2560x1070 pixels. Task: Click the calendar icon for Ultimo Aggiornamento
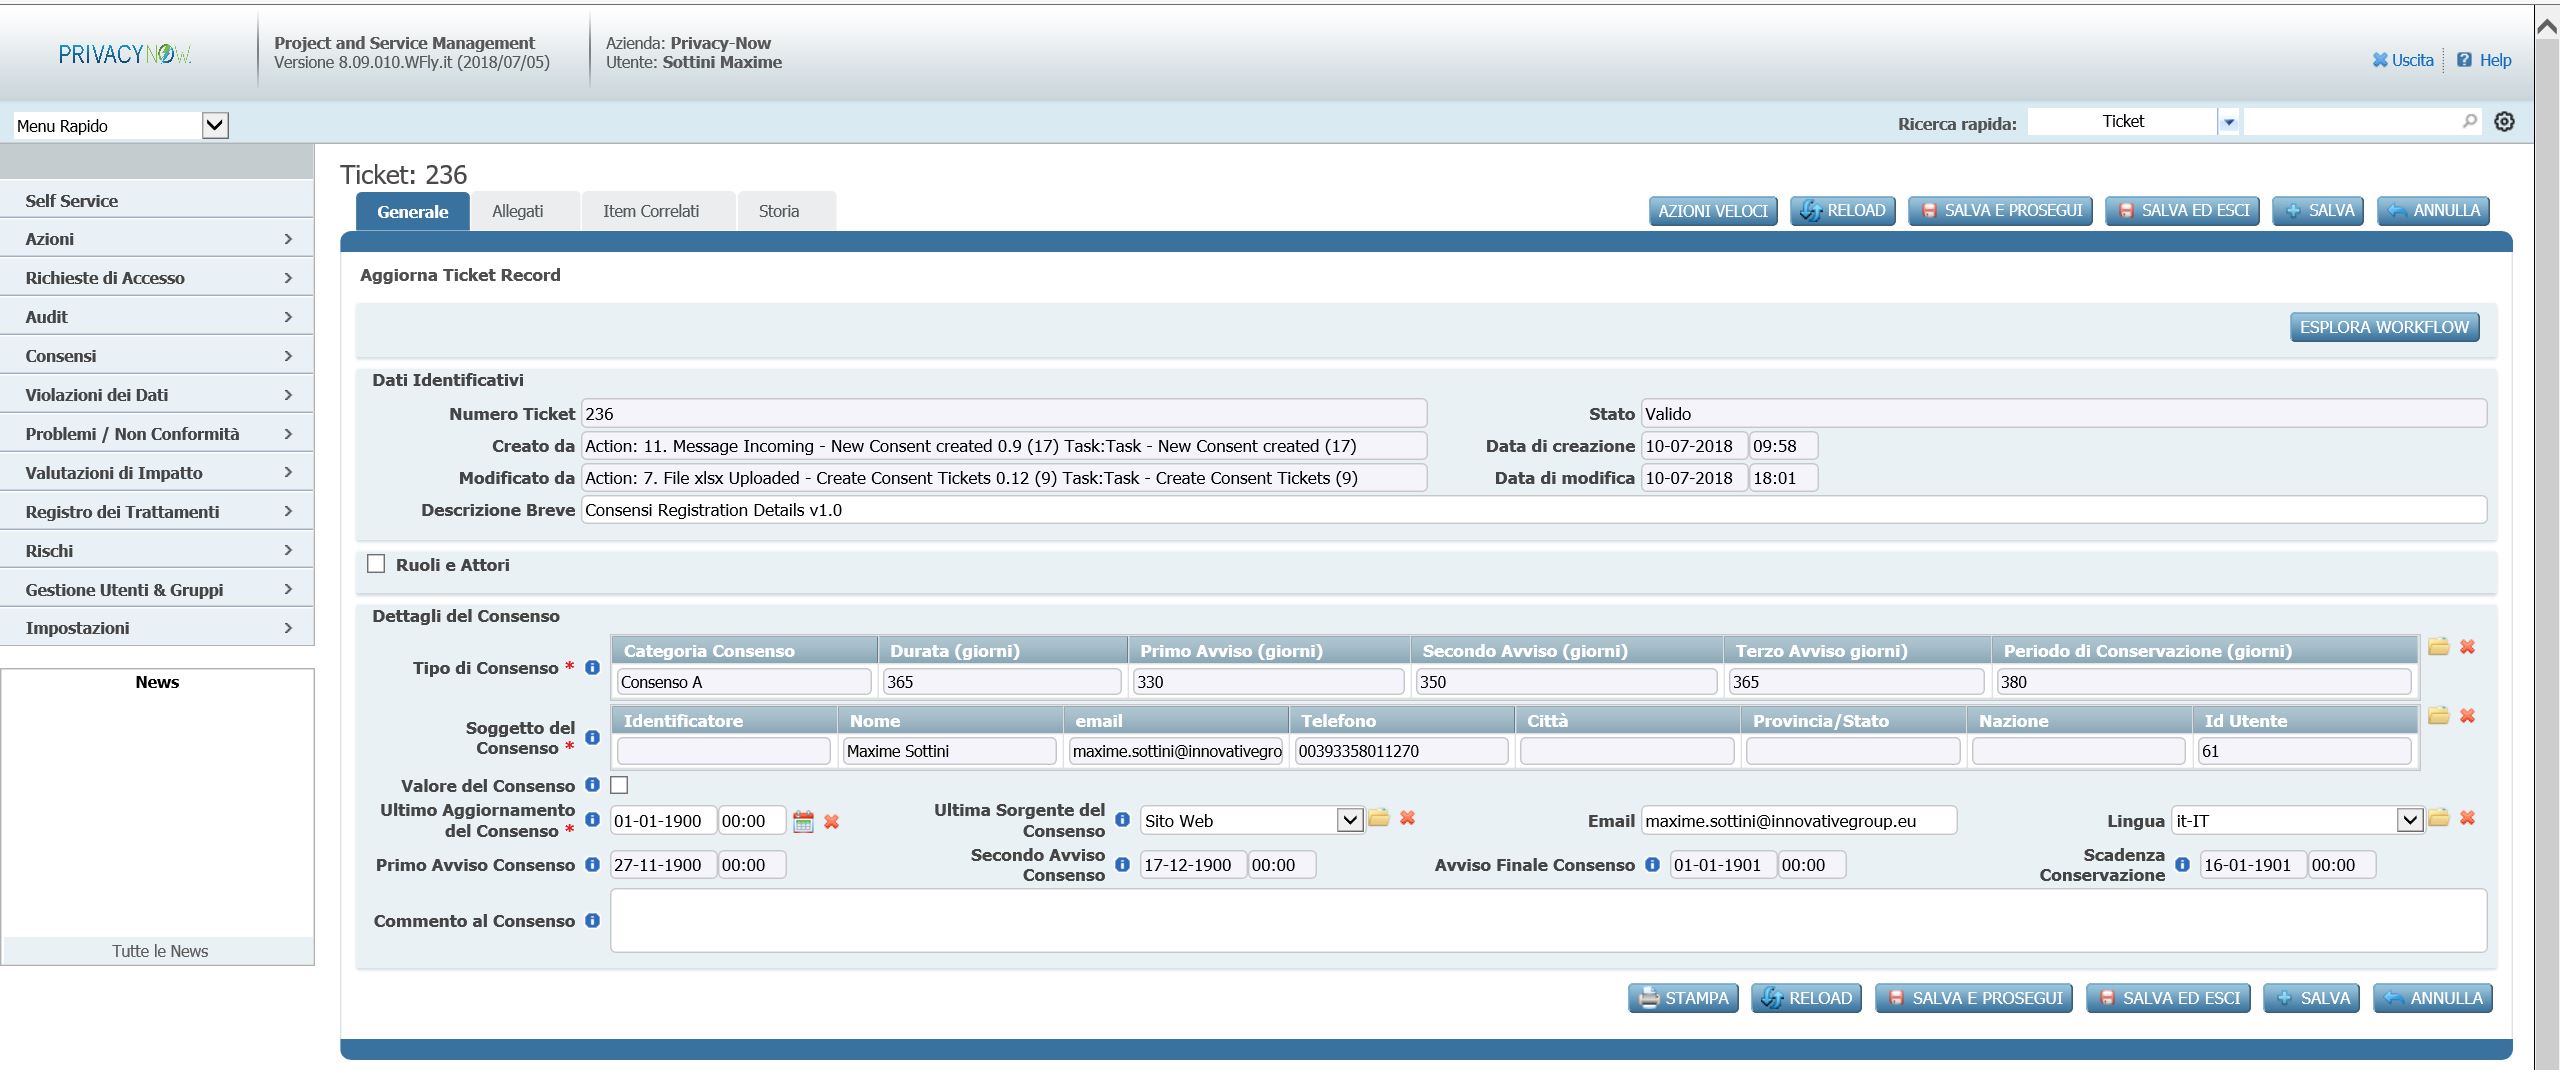coord(802,822)
